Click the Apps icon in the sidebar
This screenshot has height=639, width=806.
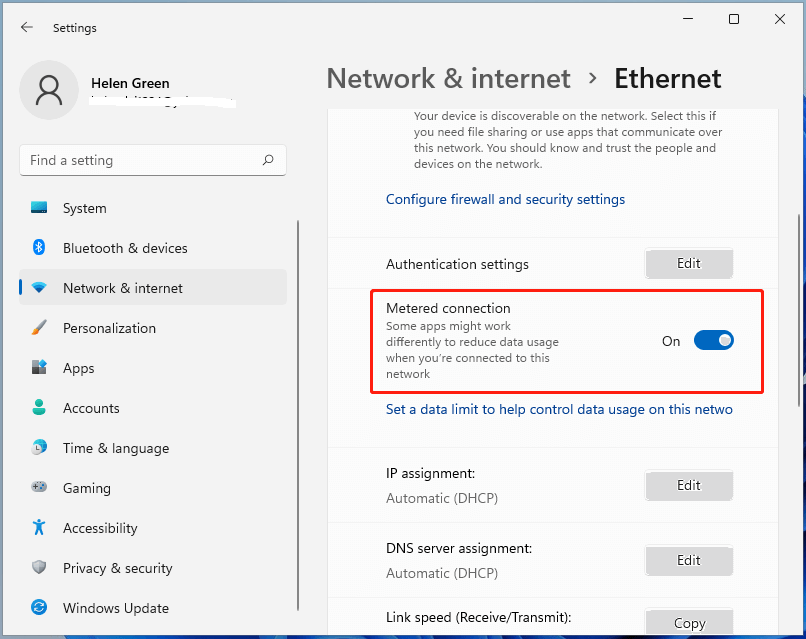click(x=39, y=367)
